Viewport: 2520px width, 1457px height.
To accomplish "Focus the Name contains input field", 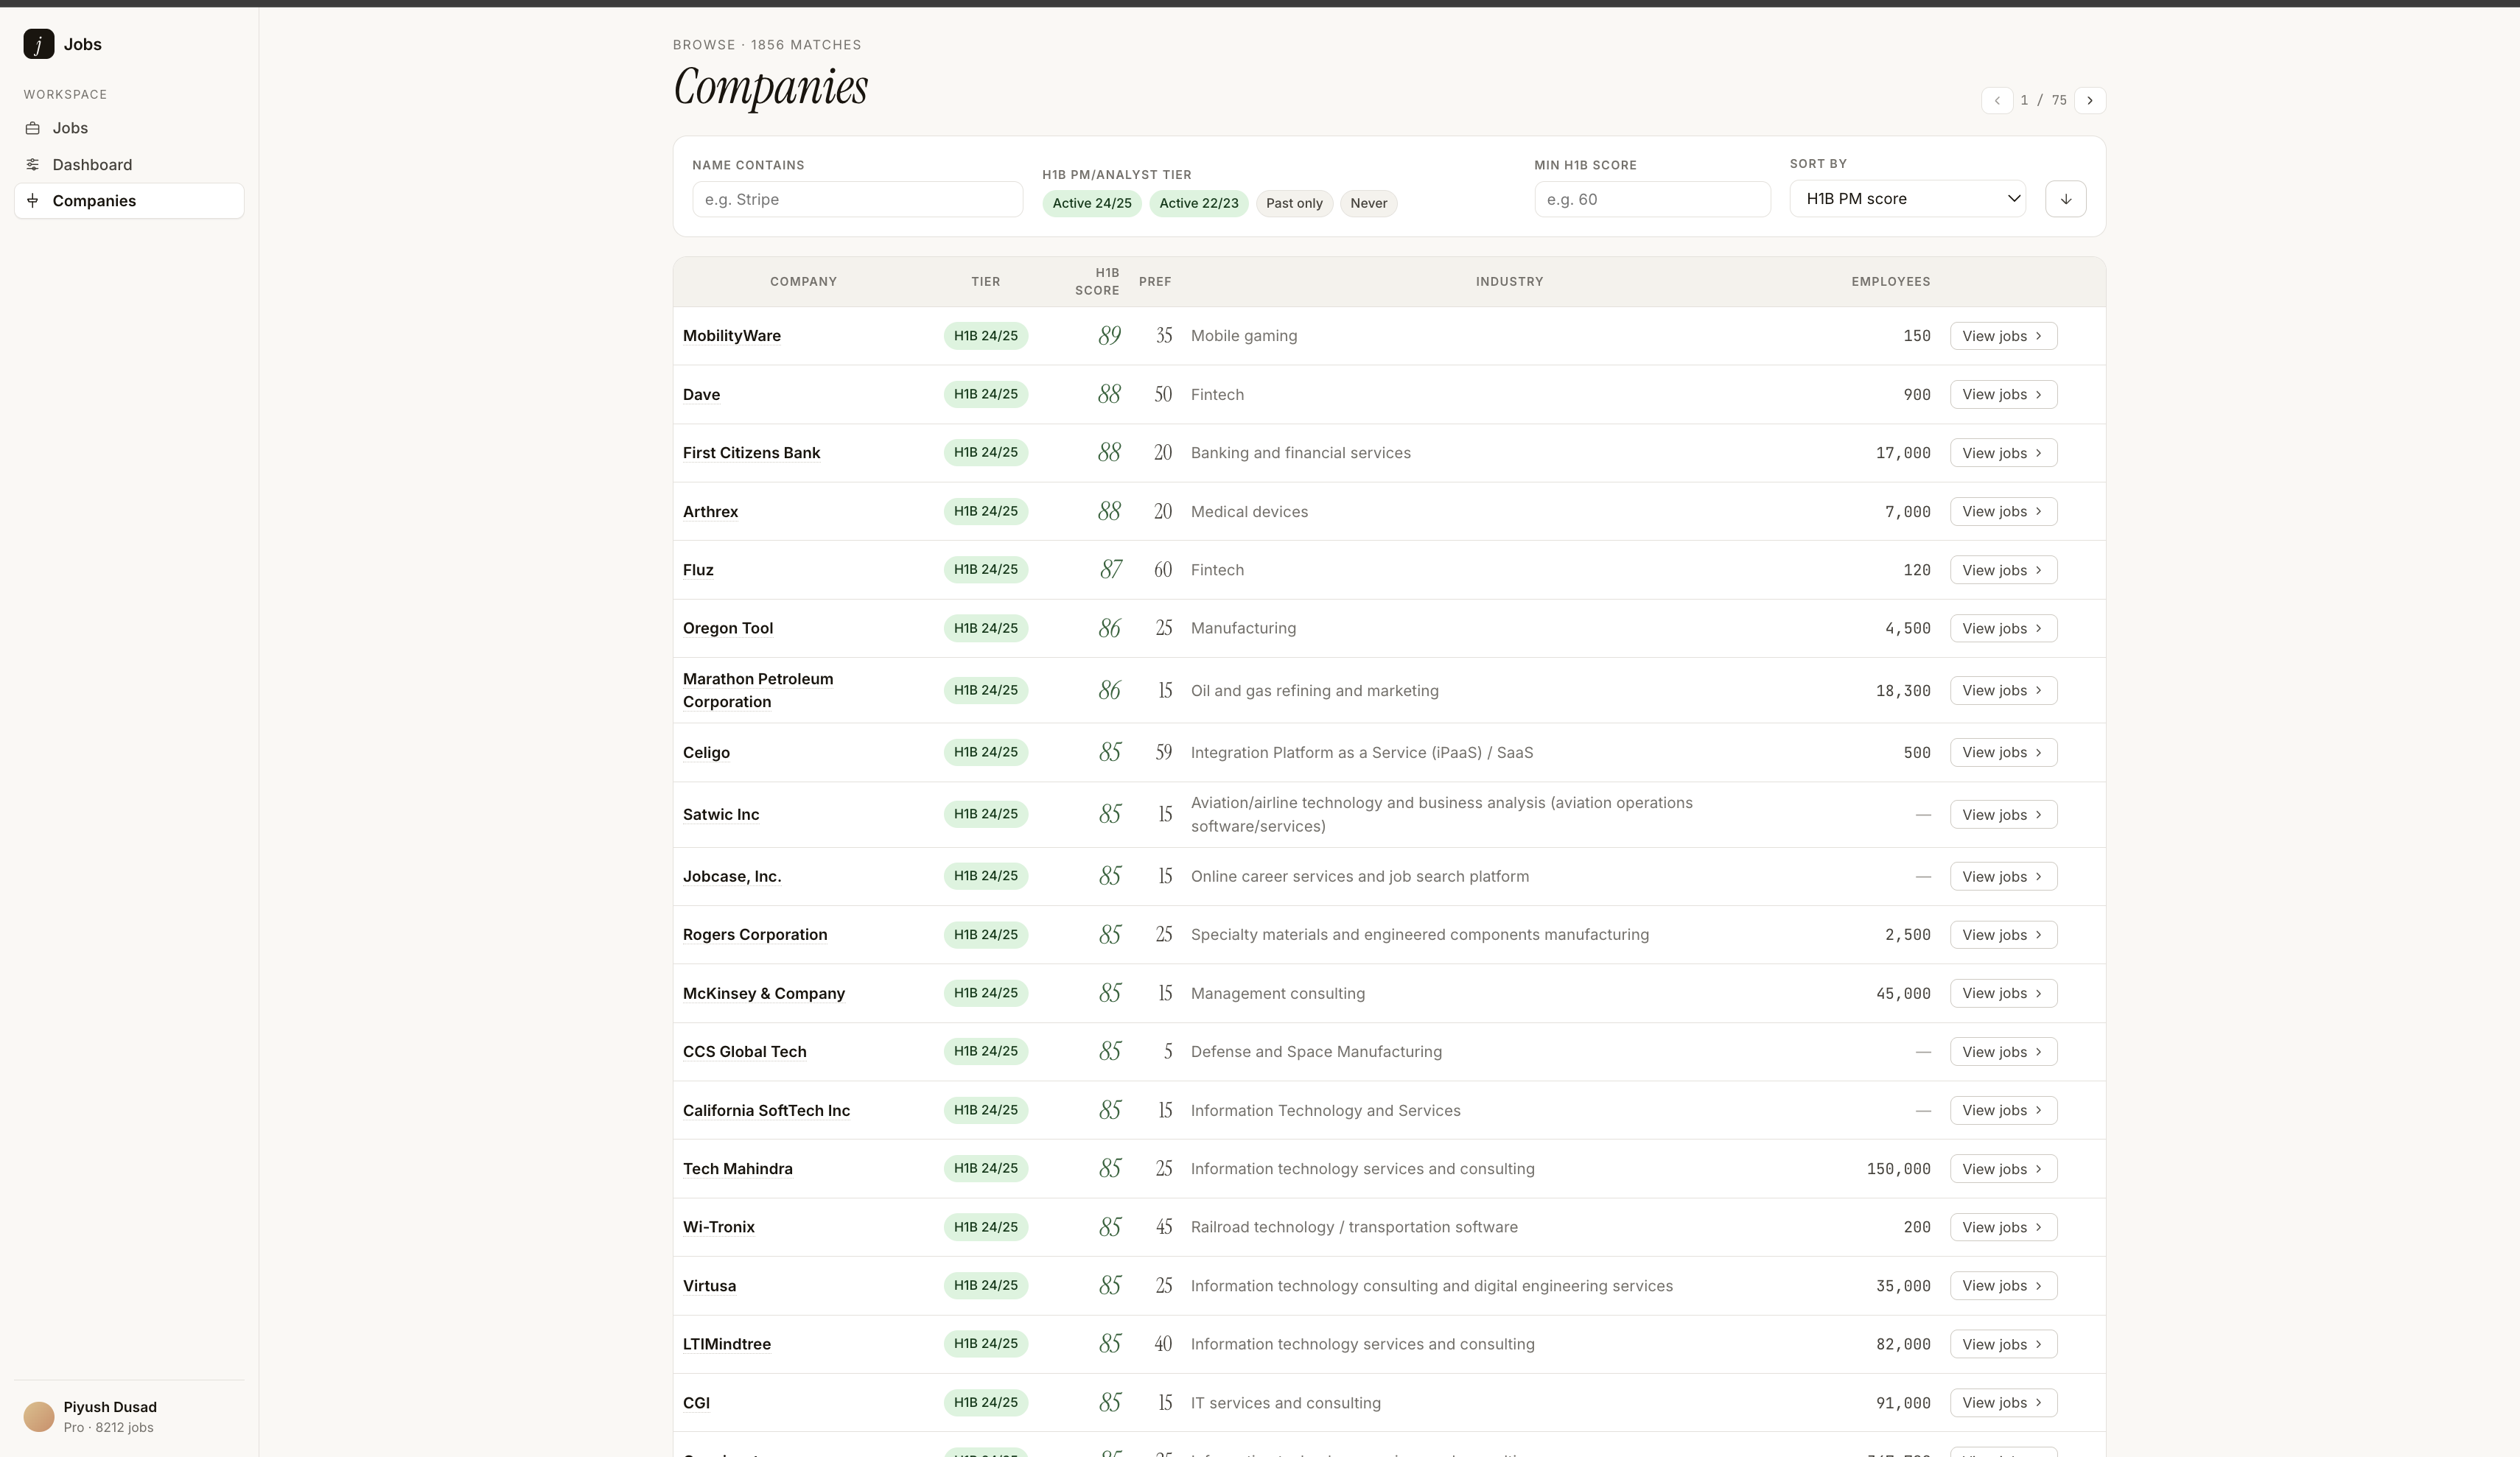I will click(858, 199).
